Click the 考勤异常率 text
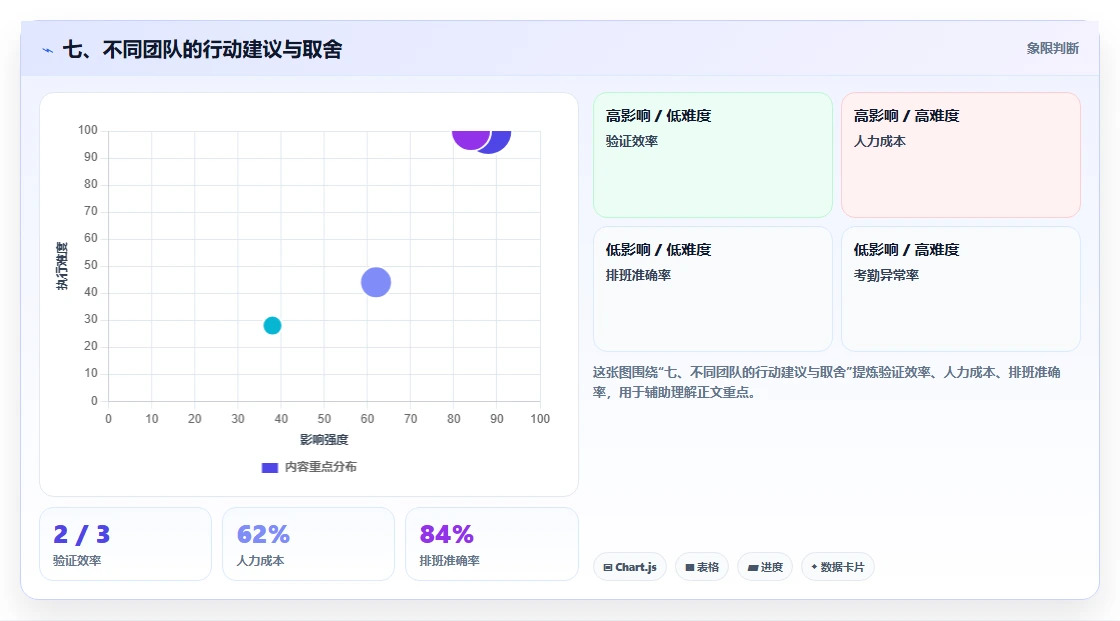Screen dimensions: 1120x621 point(886,275)
